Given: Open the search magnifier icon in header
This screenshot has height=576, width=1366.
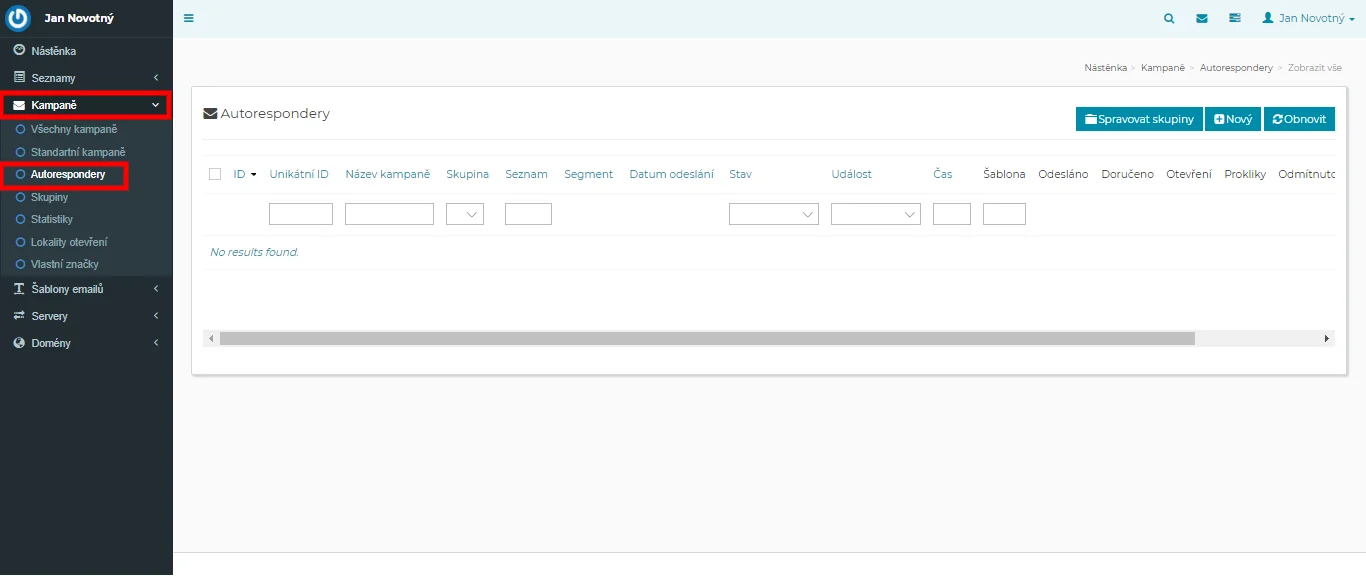Looking at the screenshot, I should pos(1169,18).
